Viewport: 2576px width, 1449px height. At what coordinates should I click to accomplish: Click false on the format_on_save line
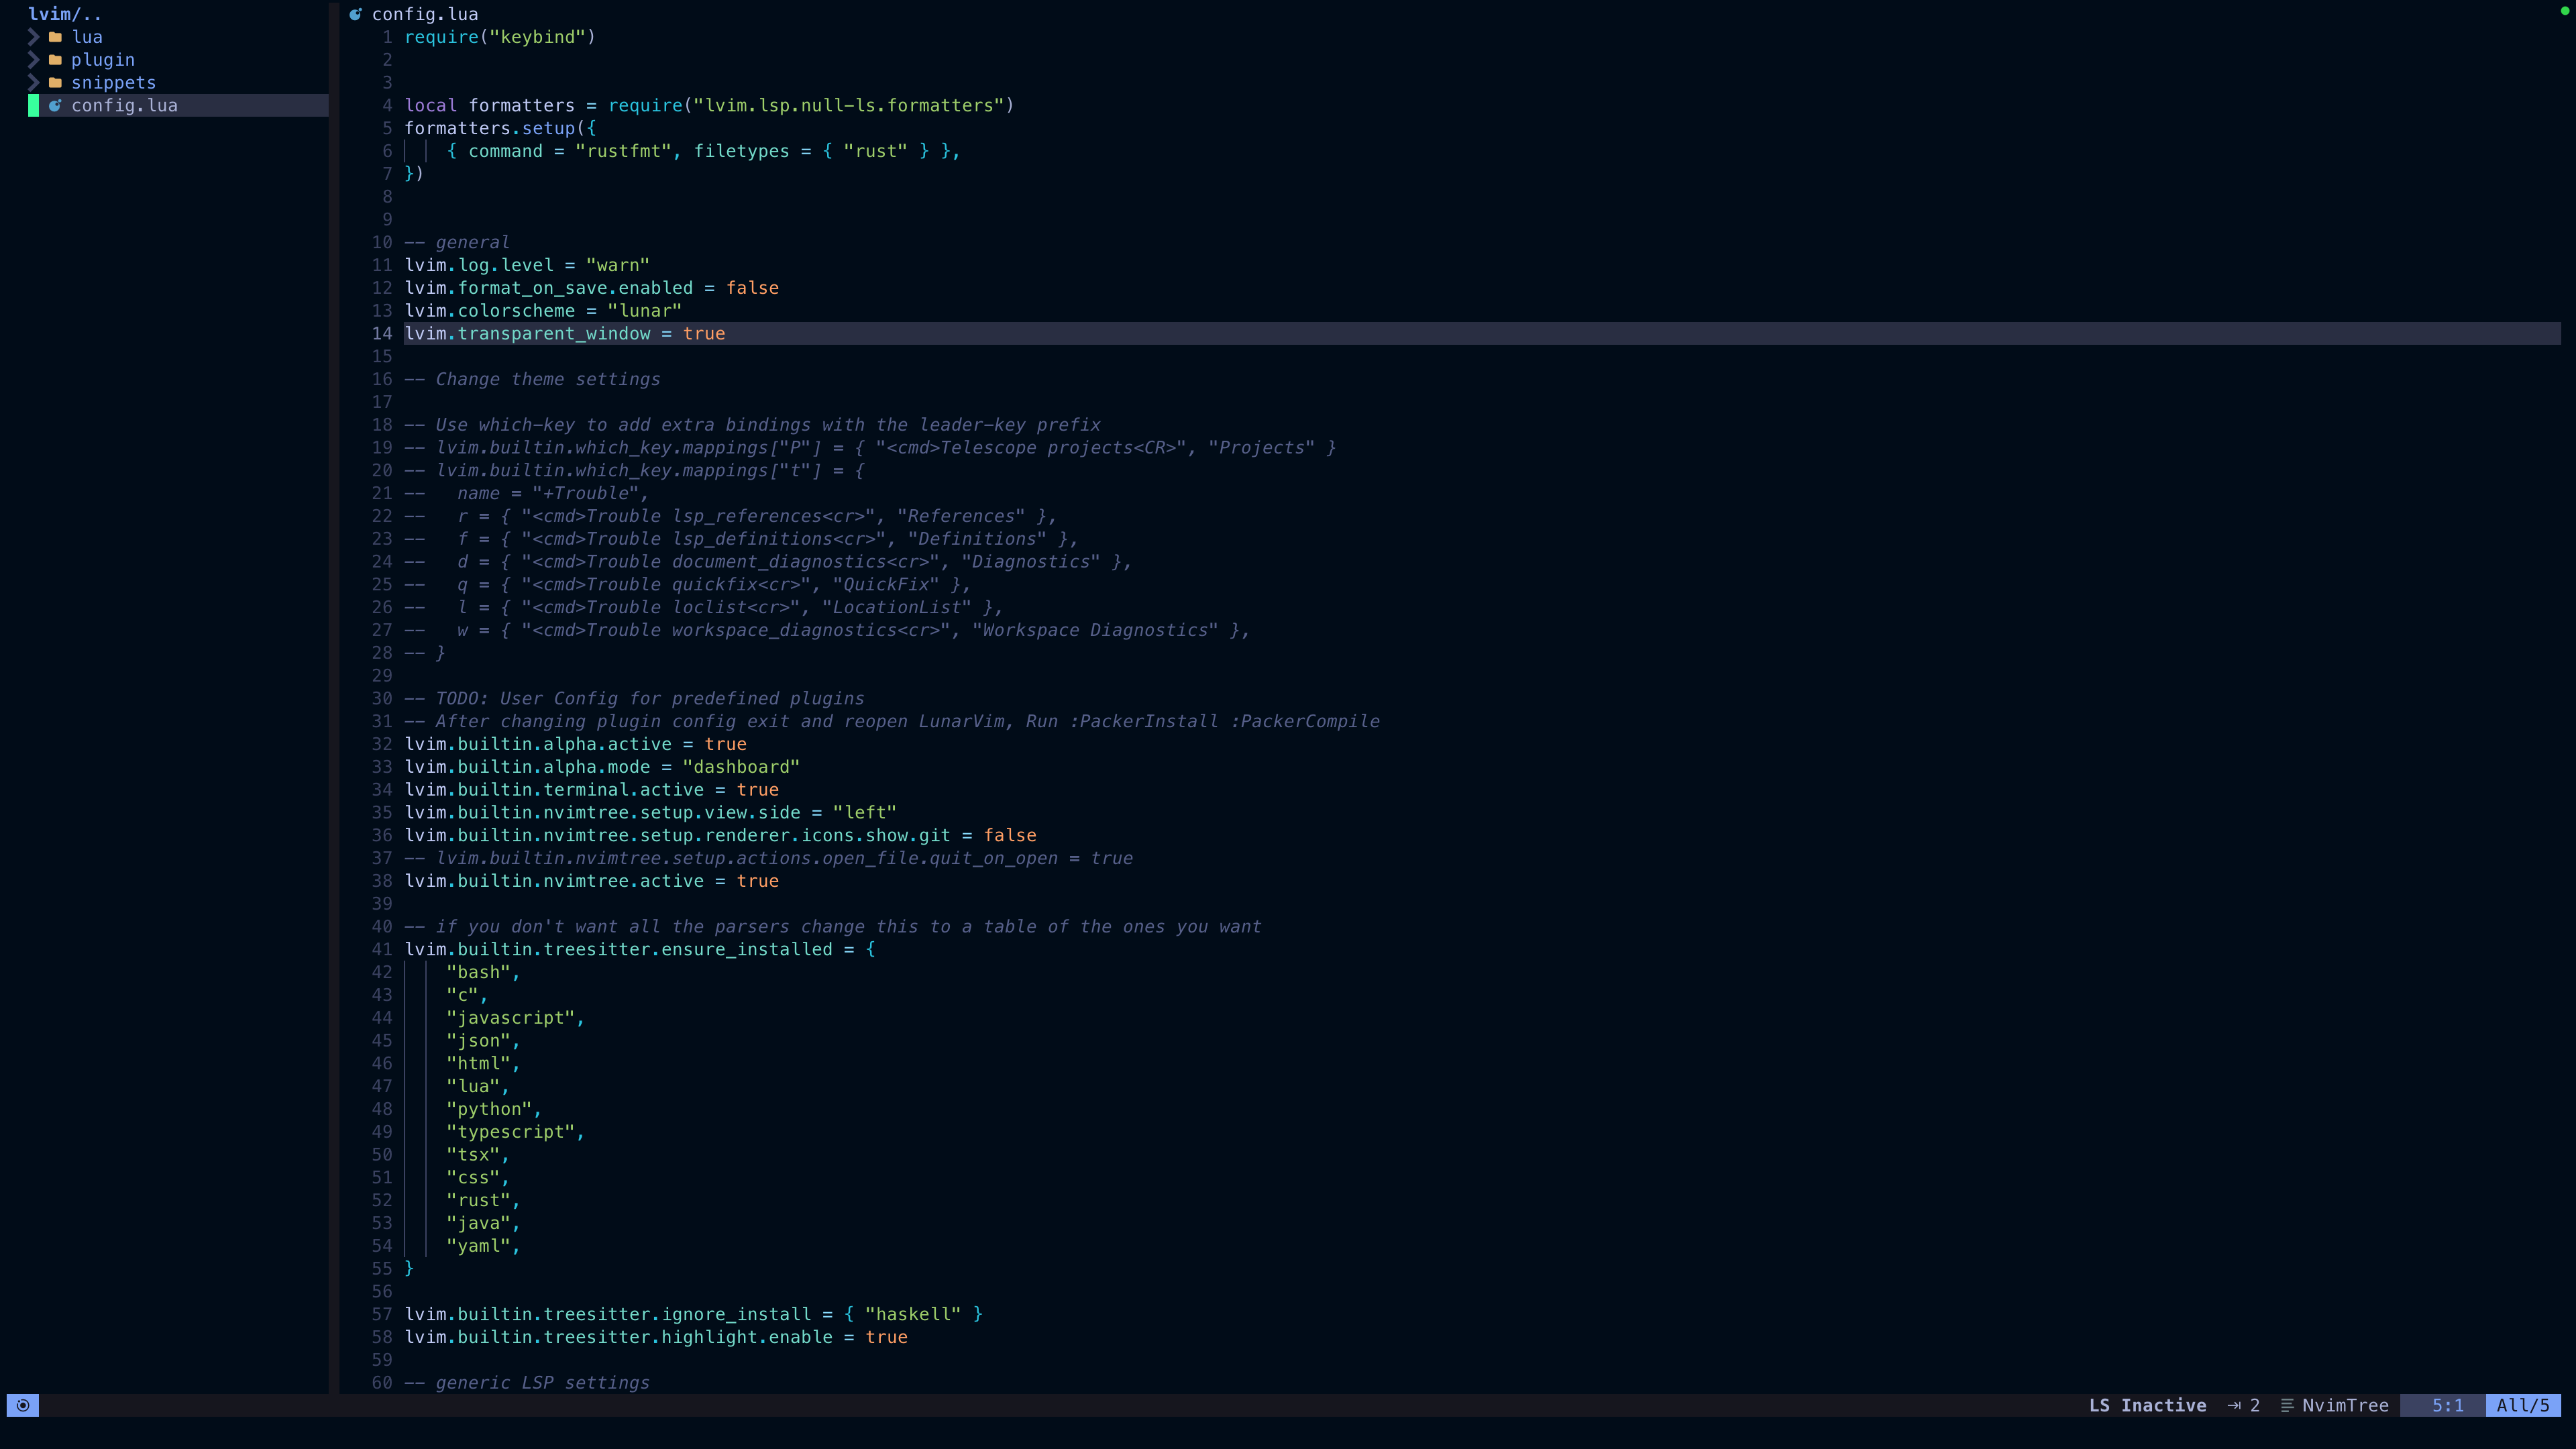(x=753, y=288)
